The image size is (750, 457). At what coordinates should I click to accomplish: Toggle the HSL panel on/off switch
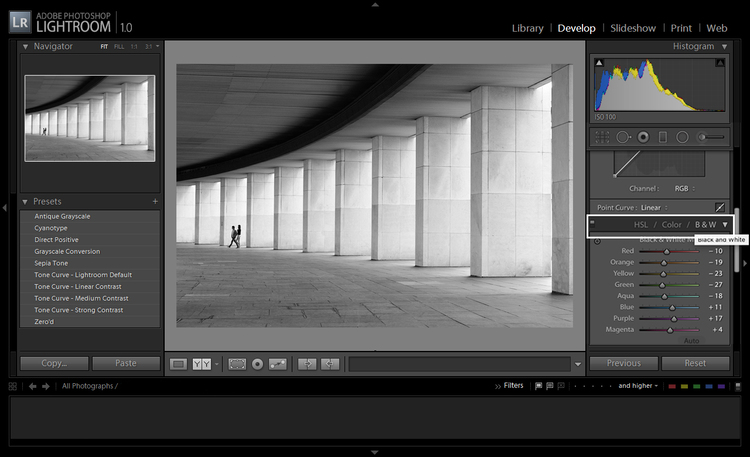pyautogui.click(x=592, y=224)
